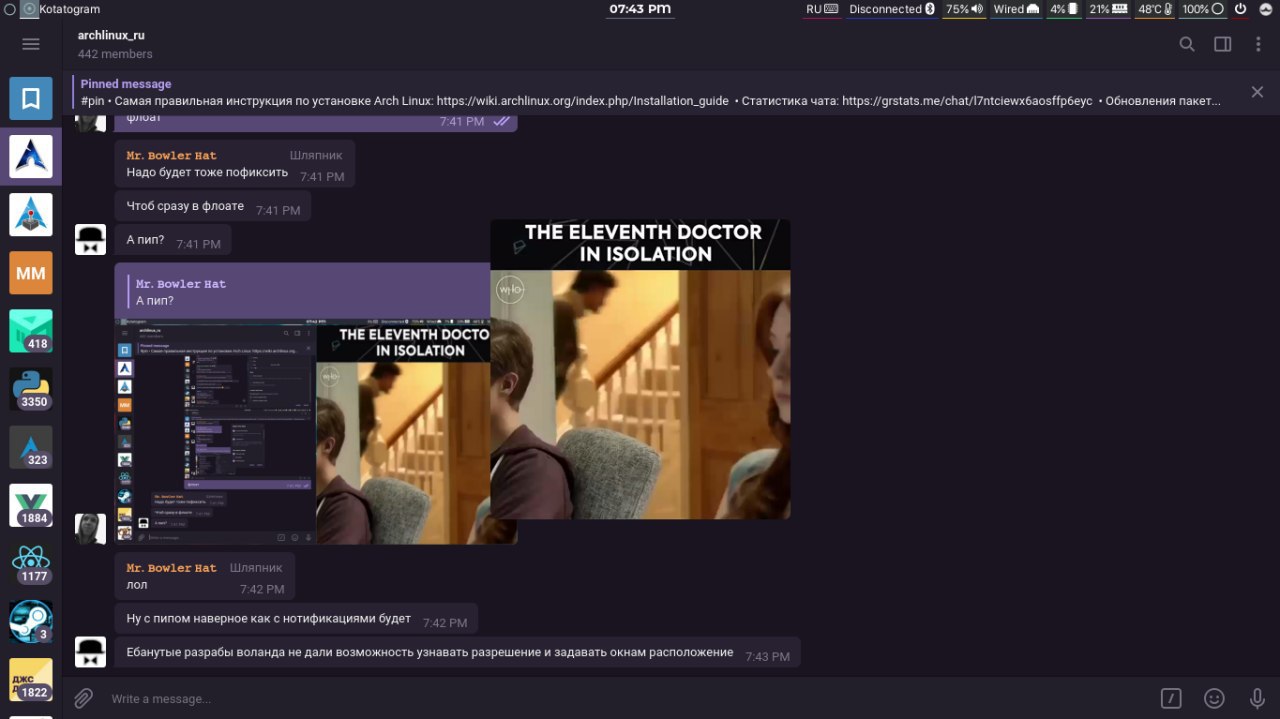Click the 07:43 pm clock
Viewport: 1280px width, 719px height.
click(x=640, y=9)
